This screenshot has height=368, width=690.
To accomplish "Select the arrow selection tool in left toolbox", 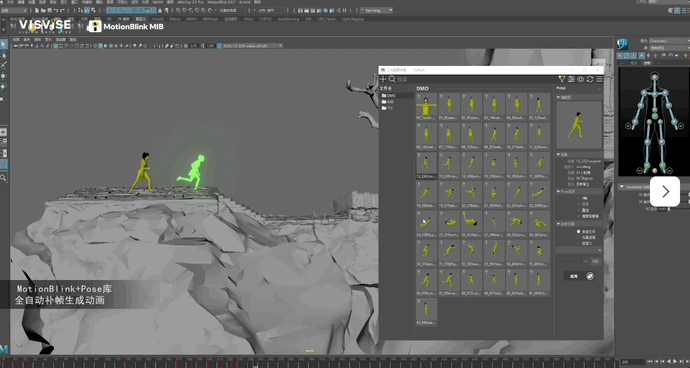I will click(4, 44).
